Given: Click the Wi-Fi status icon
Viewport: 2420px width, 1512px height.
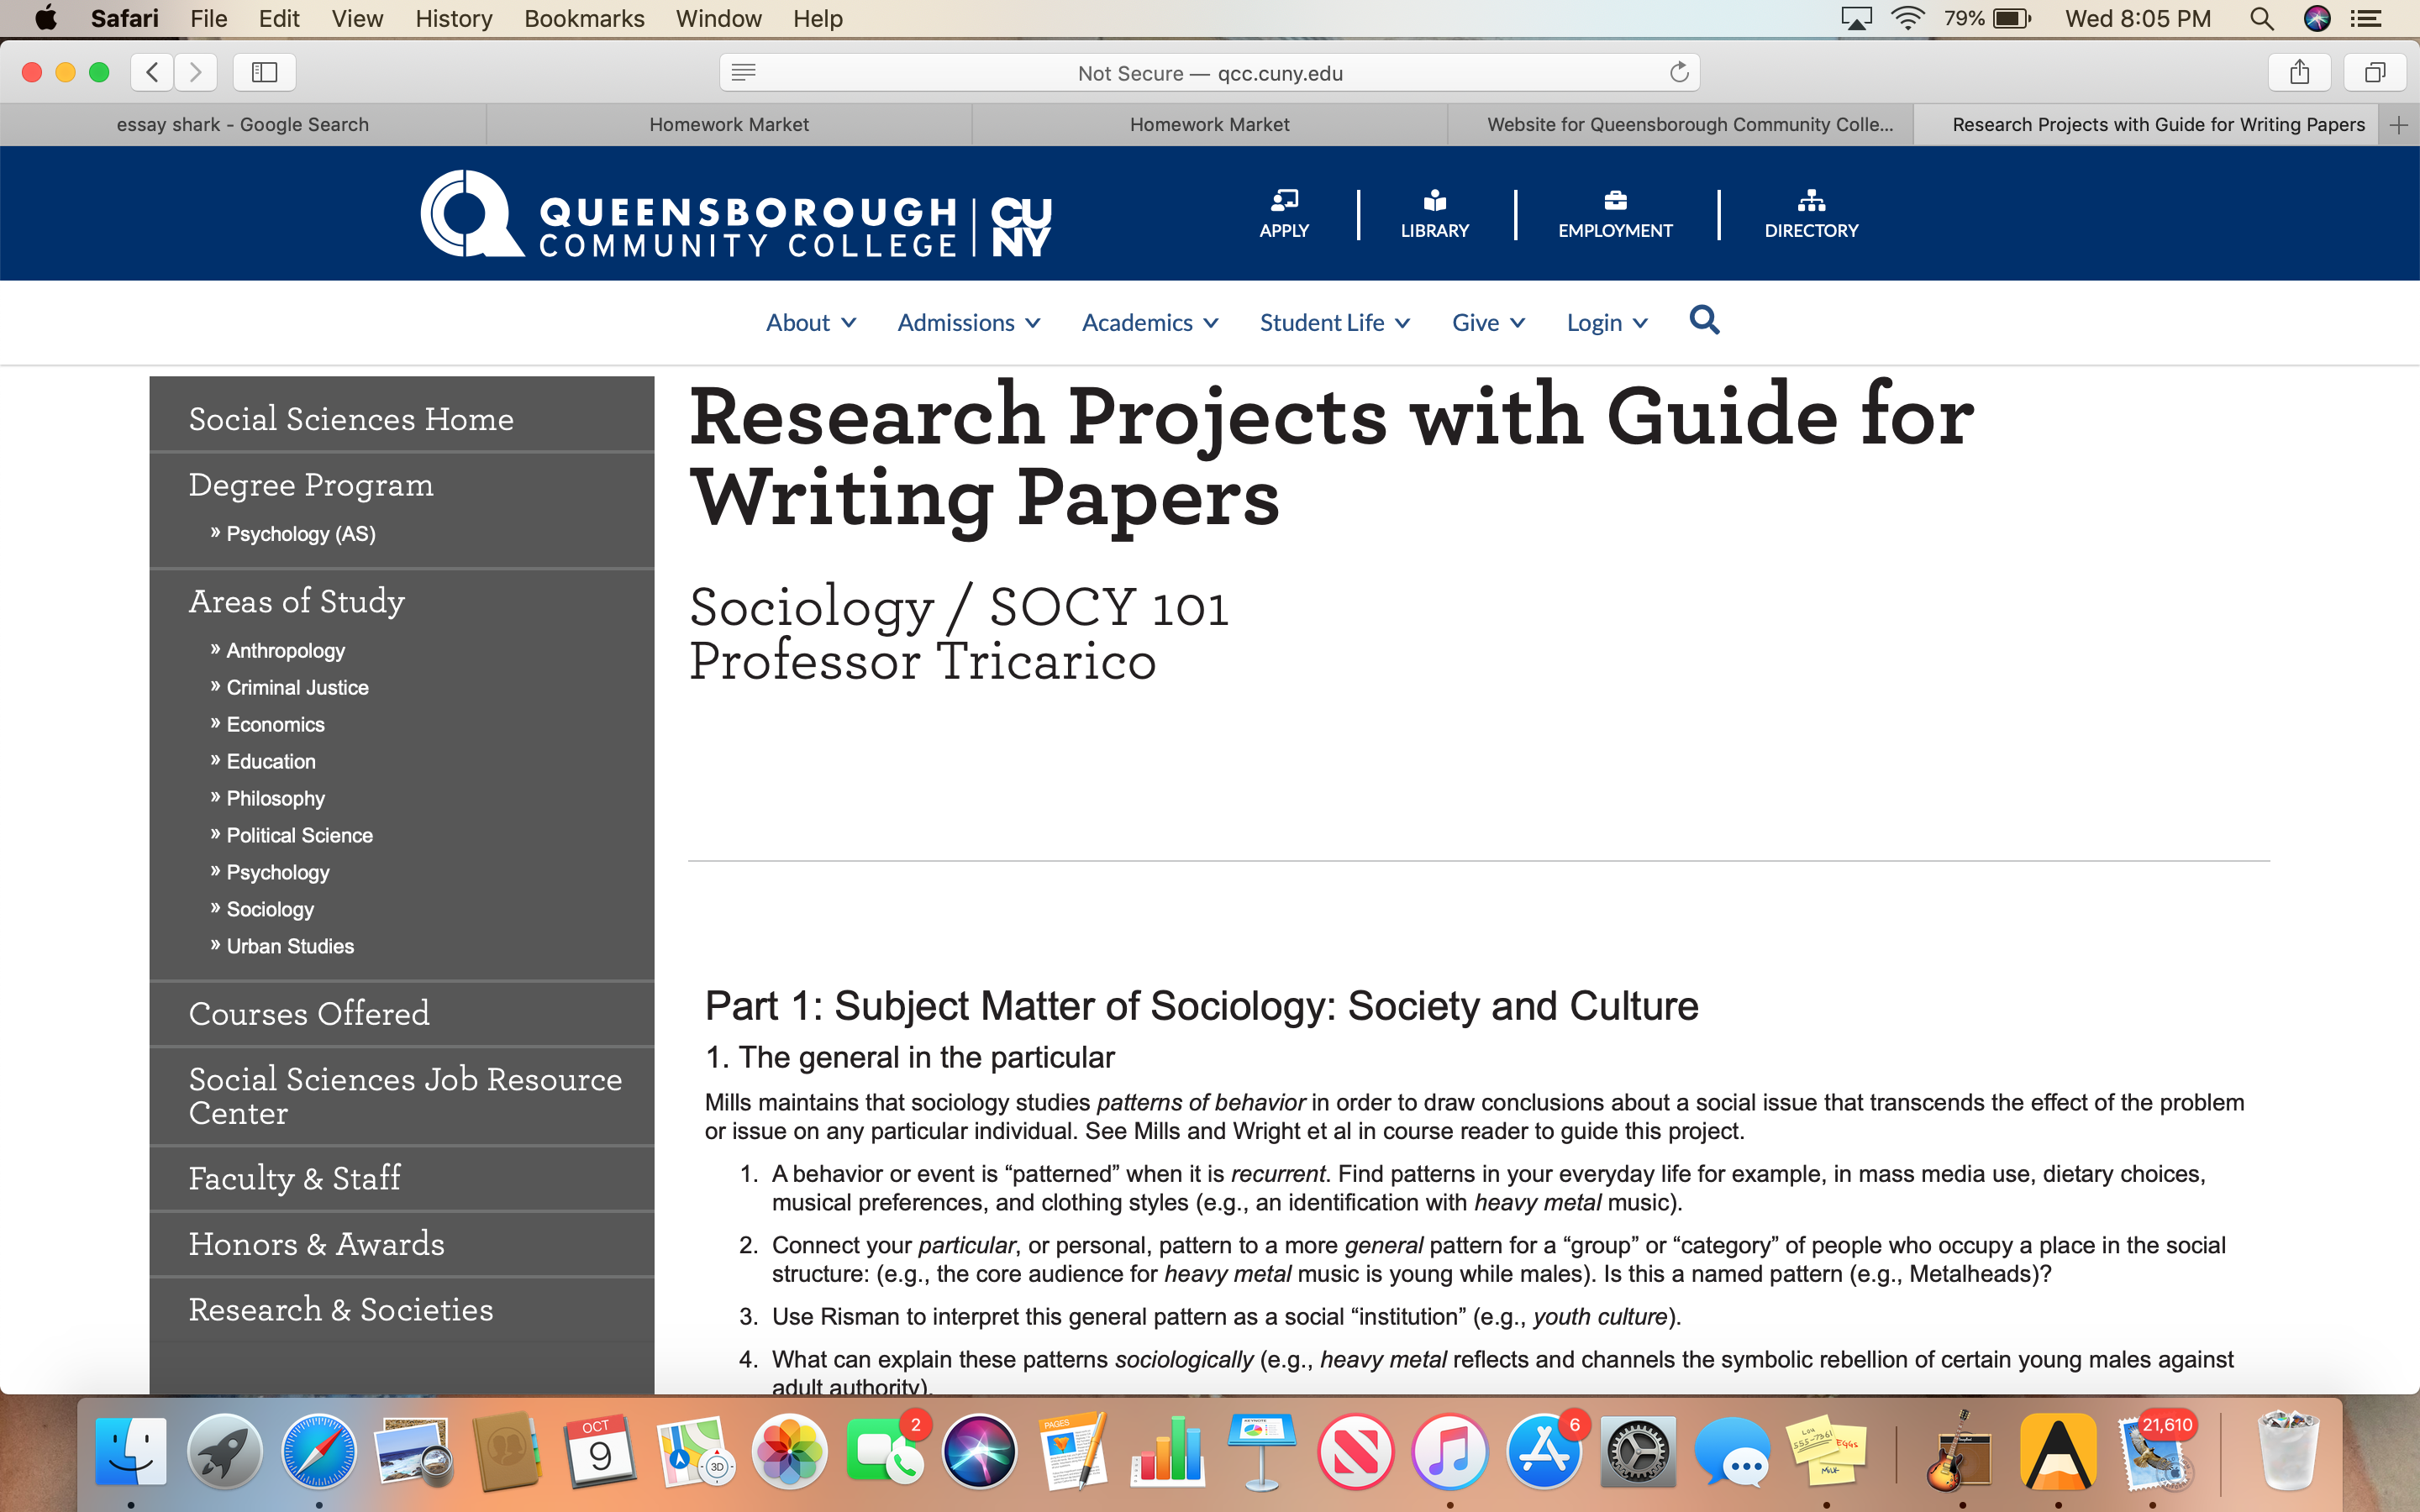Looking at the screenshot, I should coord(1908,18).
